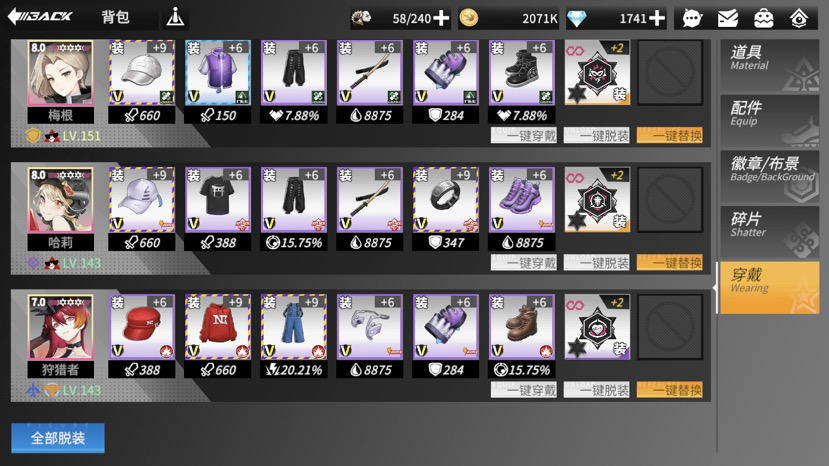Click 一键穿戴 in 狩猎者's row
The height and width of the screenshot is (466, 829).
pyautogui.click(x=524, y=390)
